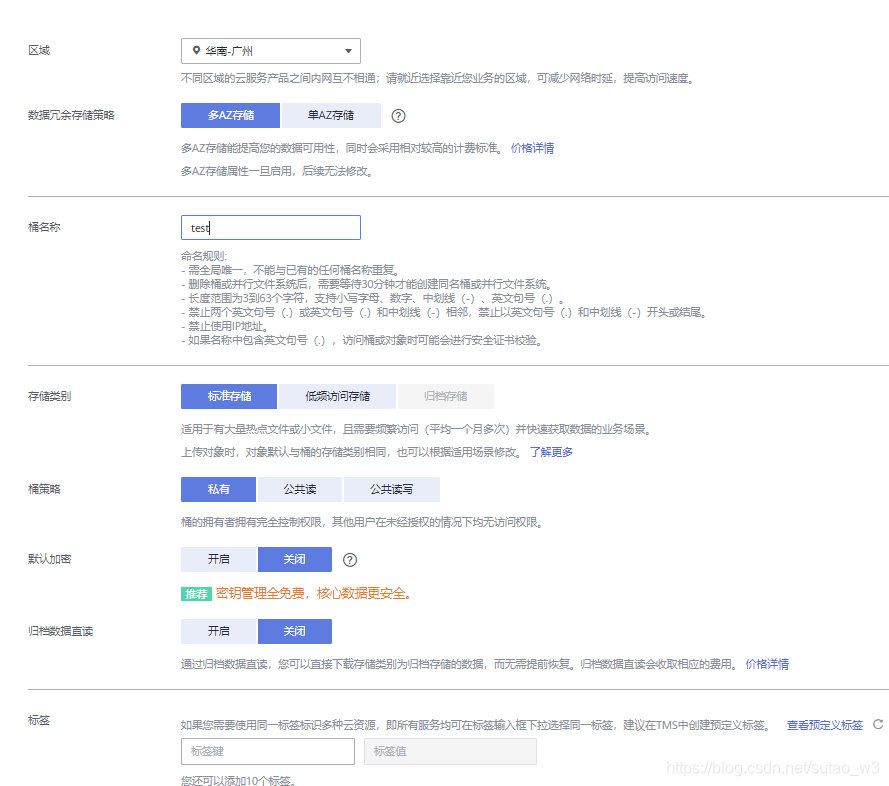
Task: Choose 私有 bucket policy
Action: [x=218, y=489]
